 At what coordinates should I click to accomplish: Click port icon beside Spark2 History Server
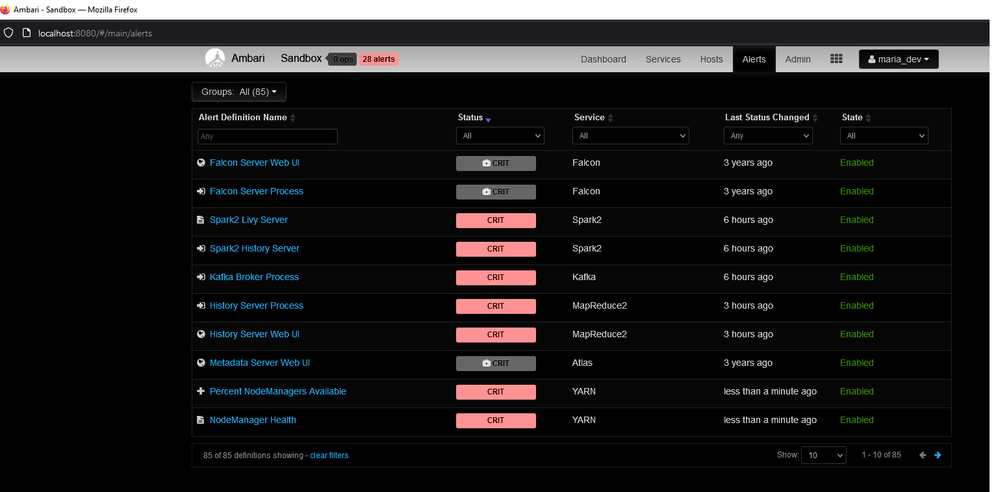[200, 248]
